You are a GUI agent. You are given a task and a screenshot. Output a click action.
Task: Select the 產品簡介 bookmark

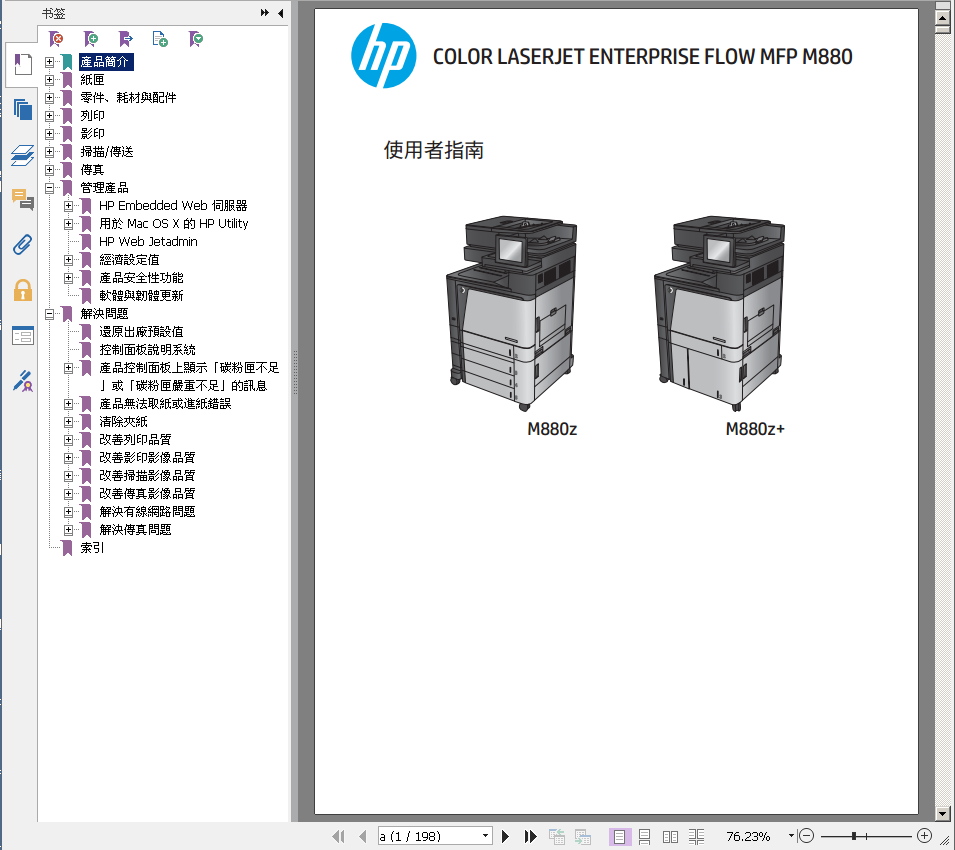[x=104, y=62]
